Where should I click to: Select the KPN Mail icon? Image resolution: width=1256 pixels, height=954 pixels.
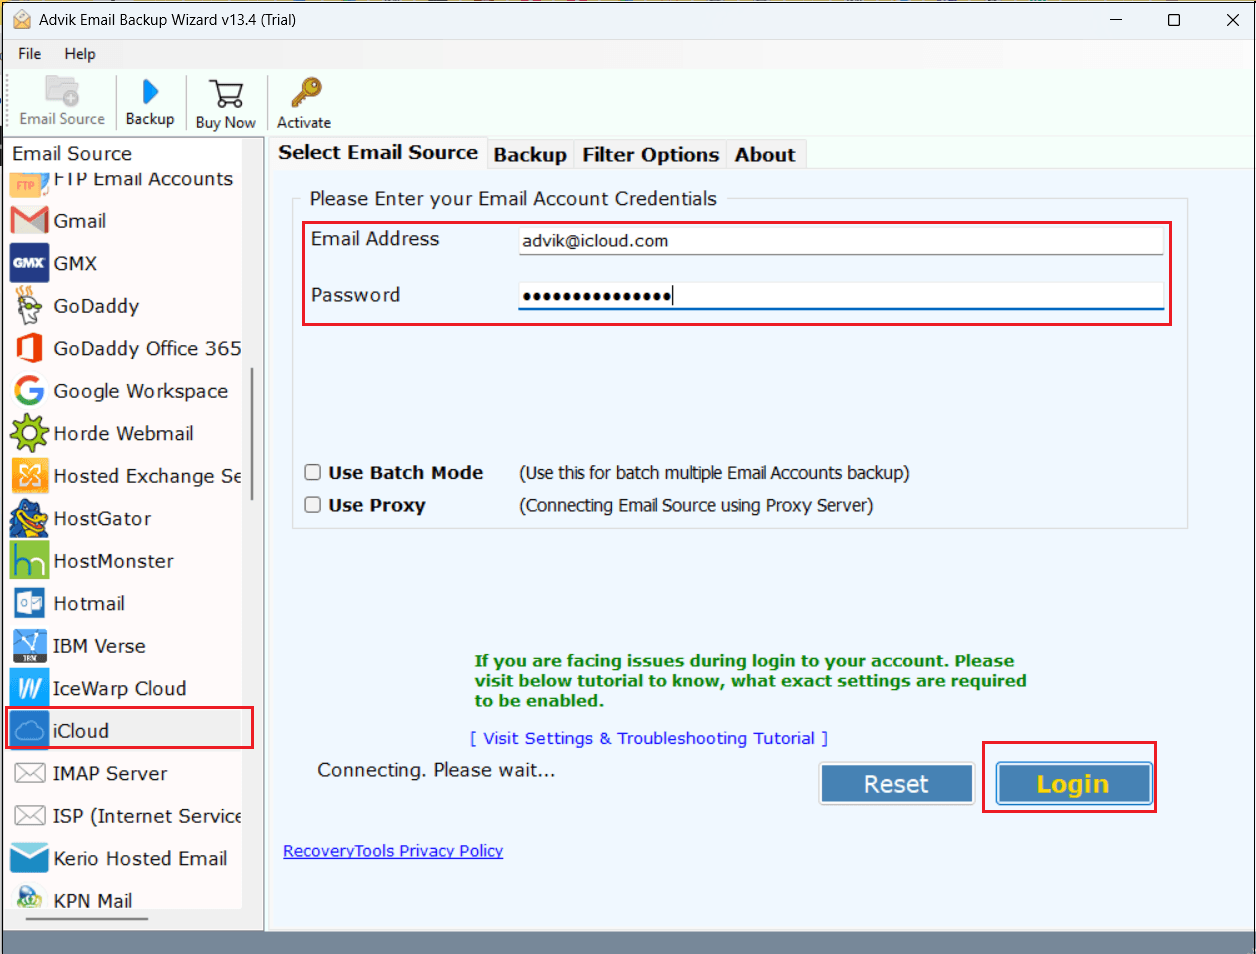[29, 897]
